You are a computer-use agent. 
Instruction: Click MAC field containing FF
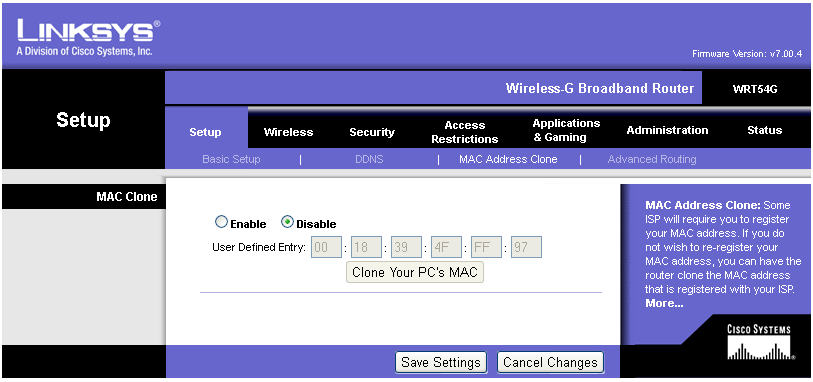tap(486, 247)
